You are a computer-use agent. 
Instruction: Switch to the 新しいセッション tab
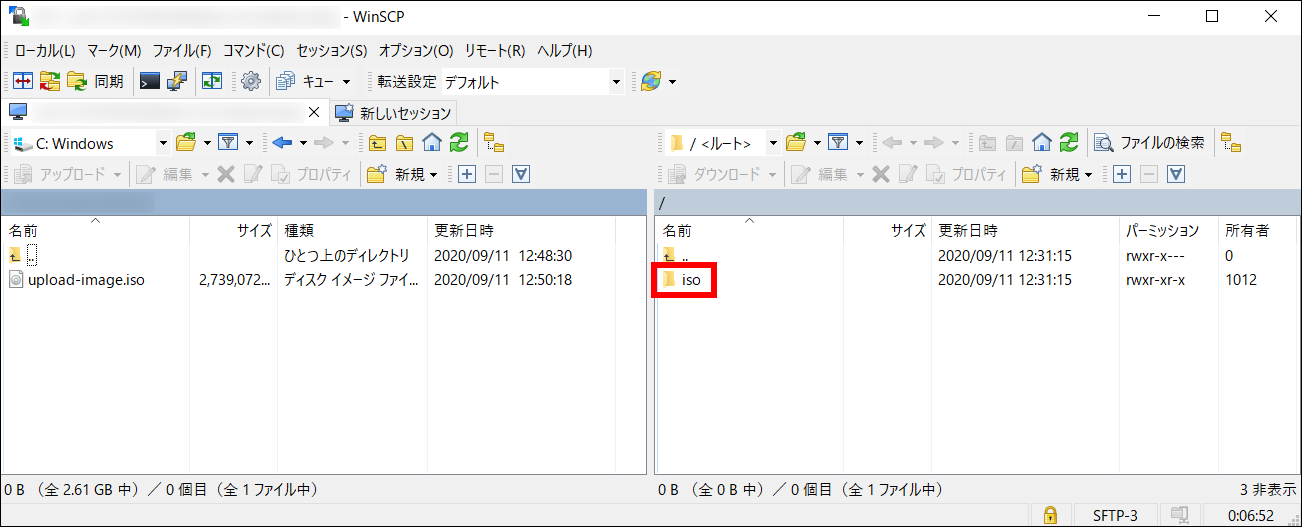tap(395, 113)
